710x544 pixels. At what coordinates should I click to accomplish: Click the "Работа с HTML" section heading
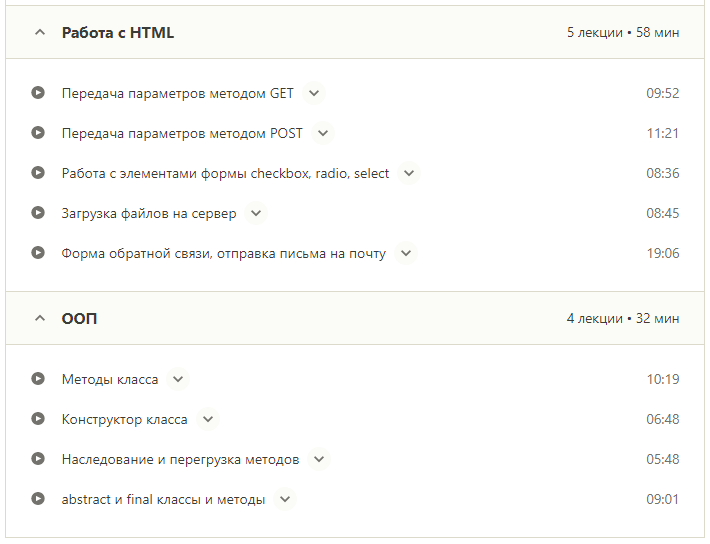pos(118,33)
